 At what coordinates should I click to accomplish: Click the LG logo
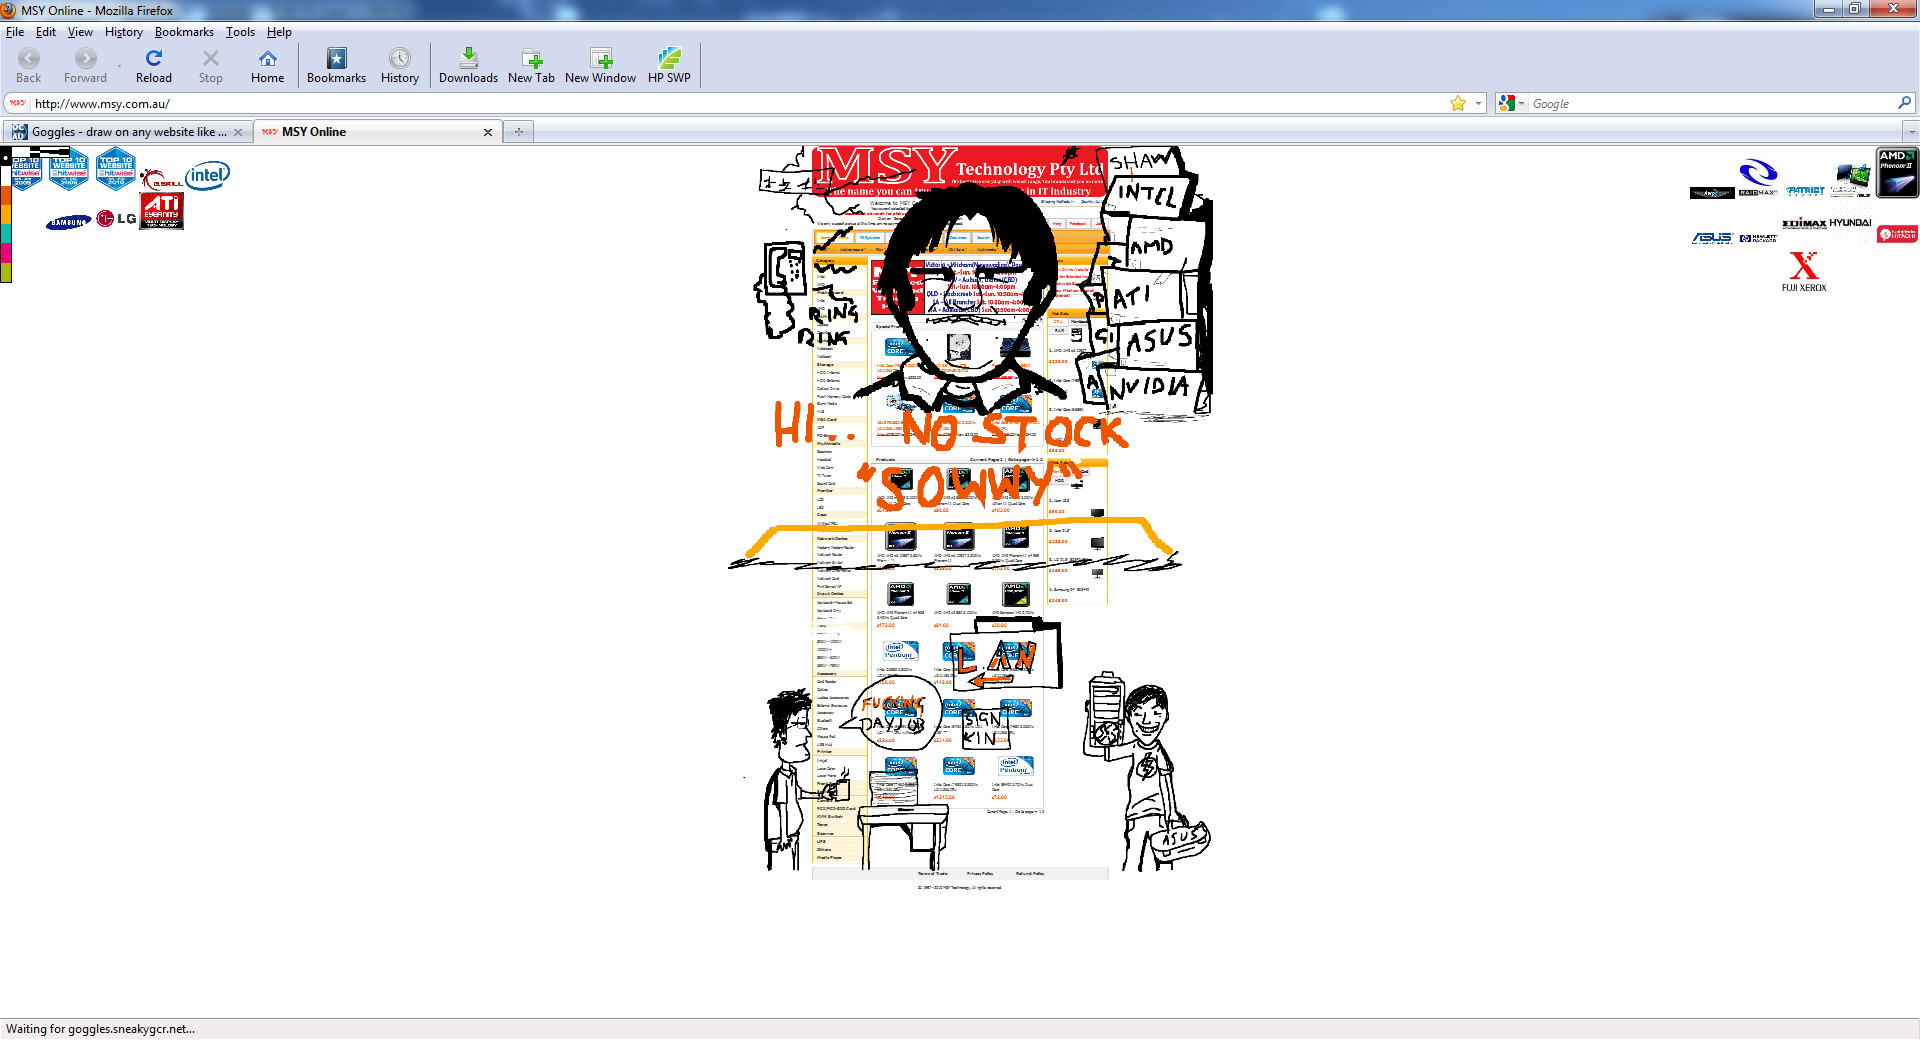(116, 219)
